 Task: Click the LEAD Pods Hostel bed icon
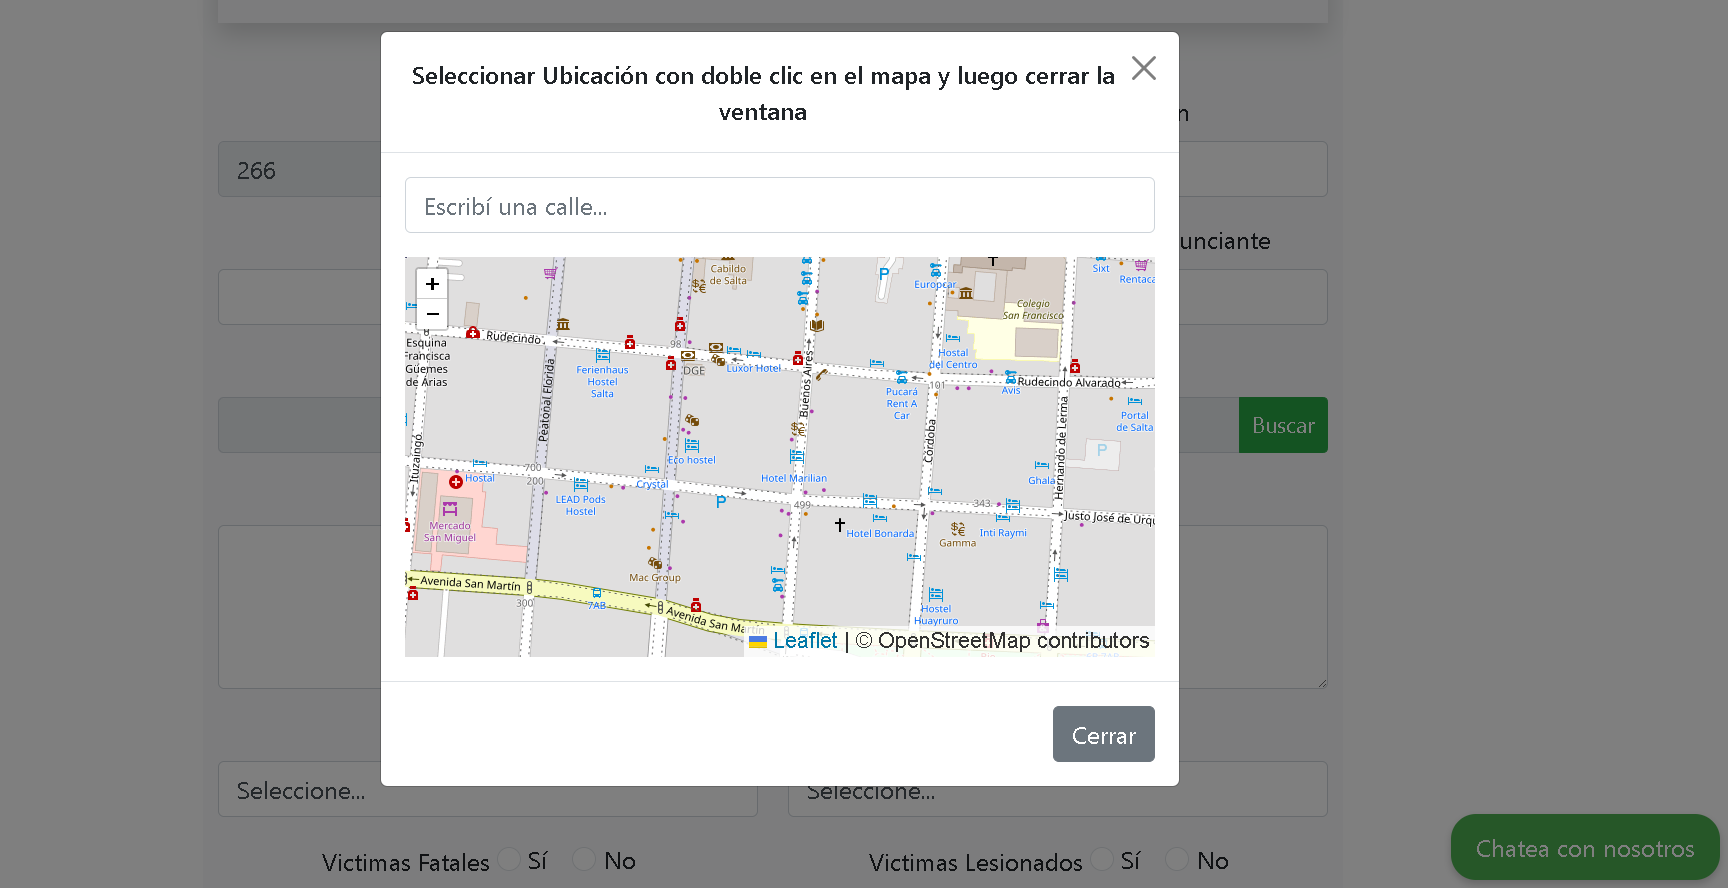[x=581, y=485]
